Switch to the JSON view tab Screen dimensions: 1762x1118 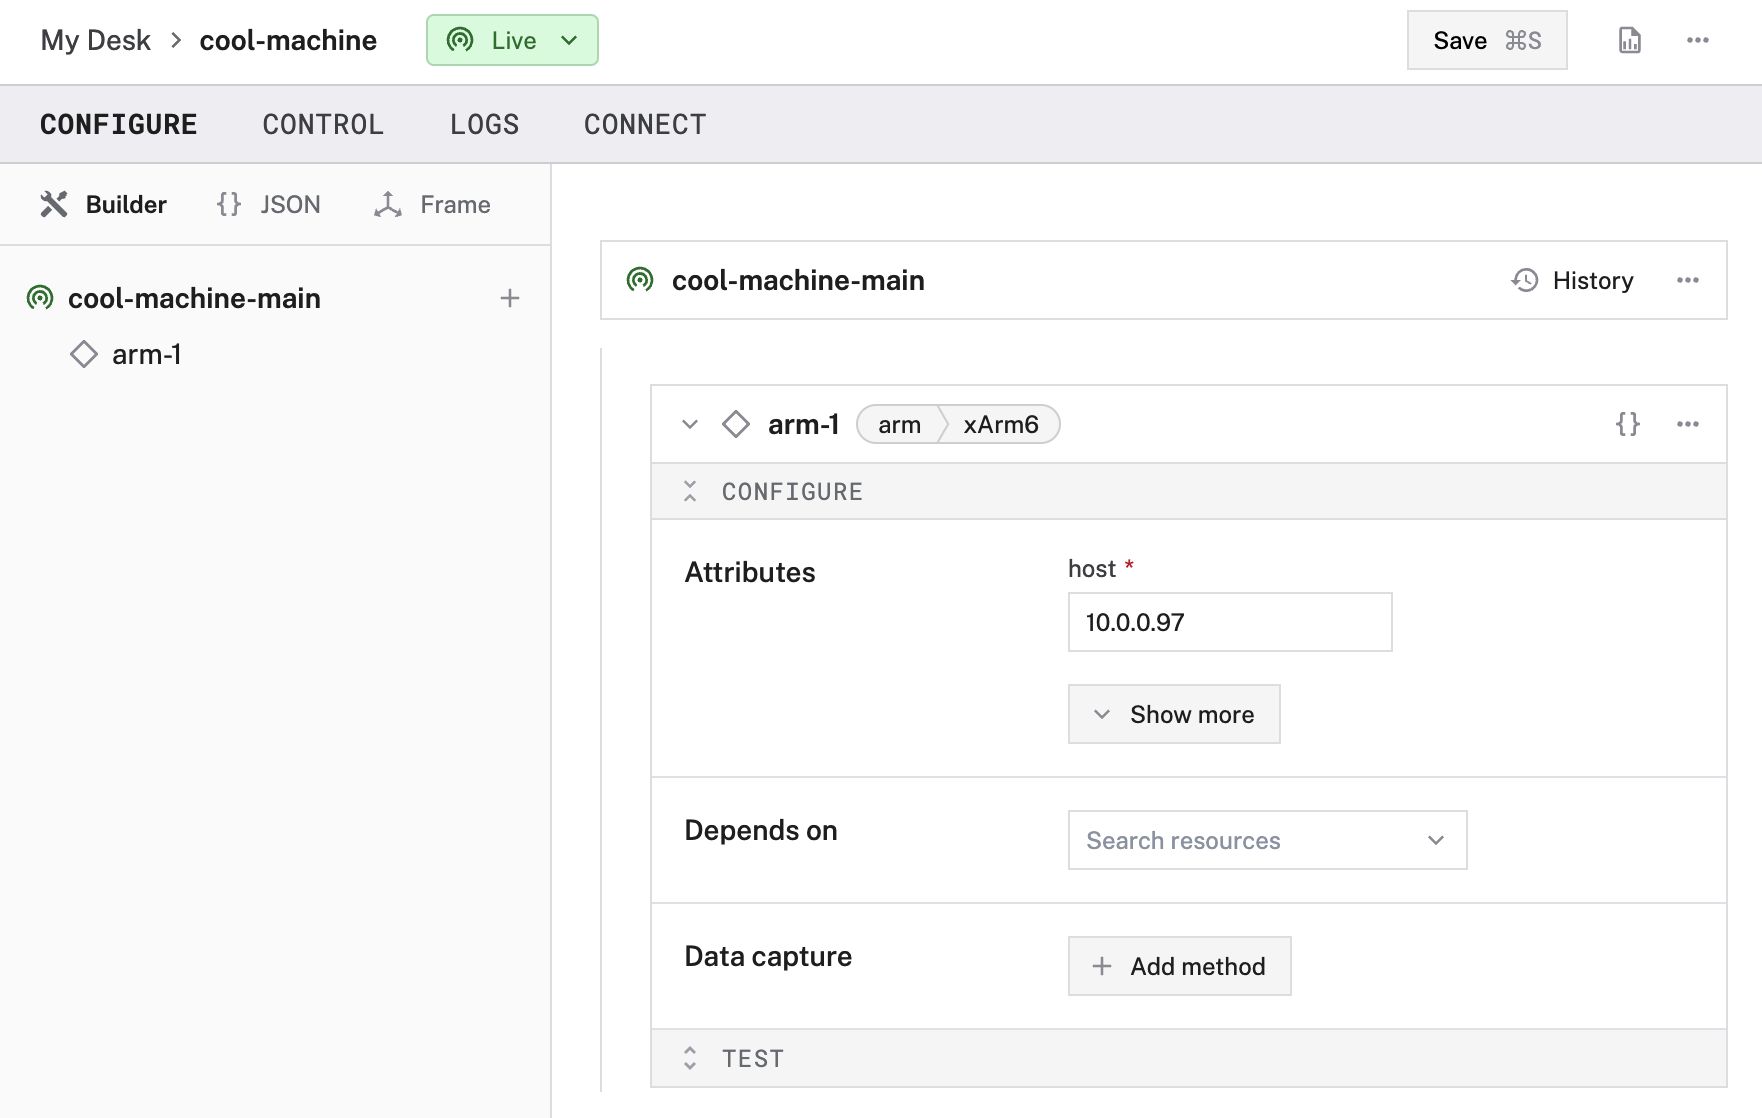(x=269, y=204)
